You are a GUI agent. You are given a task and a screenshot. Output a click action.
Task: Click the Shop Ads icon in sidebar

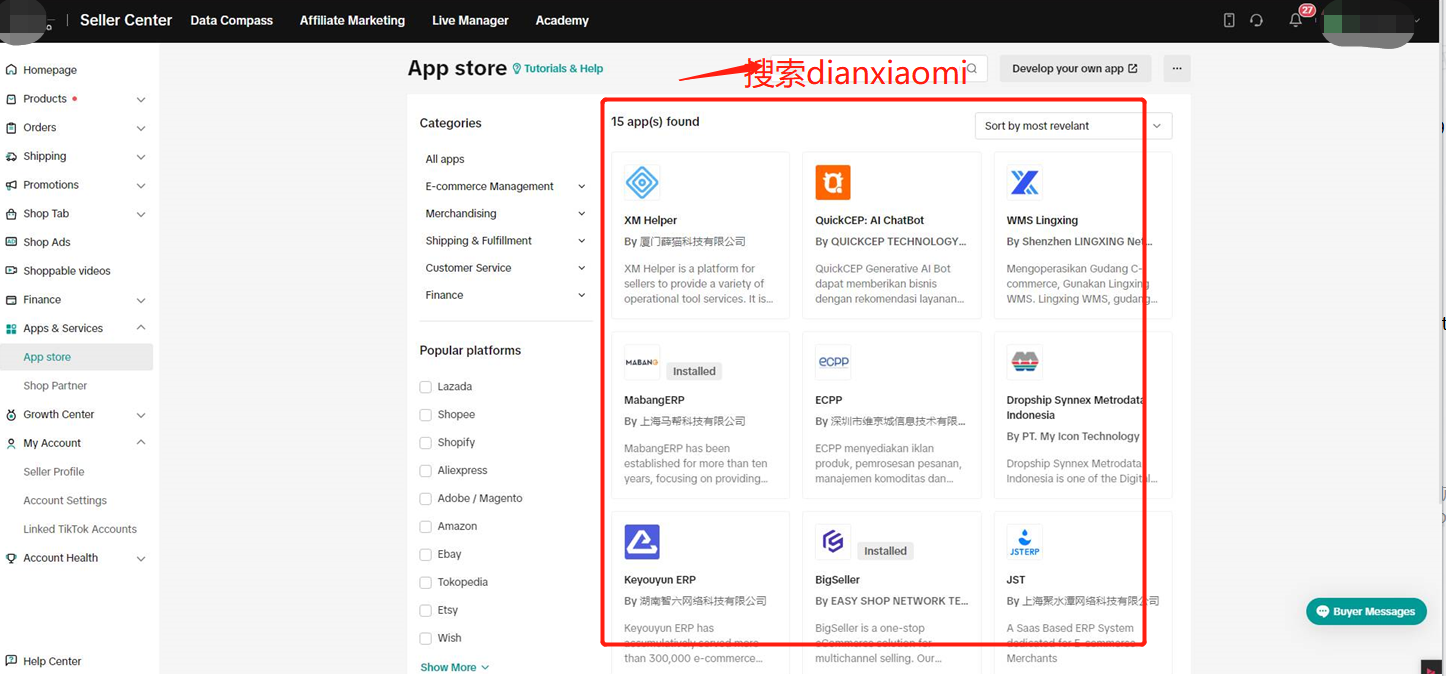point(11,242)
